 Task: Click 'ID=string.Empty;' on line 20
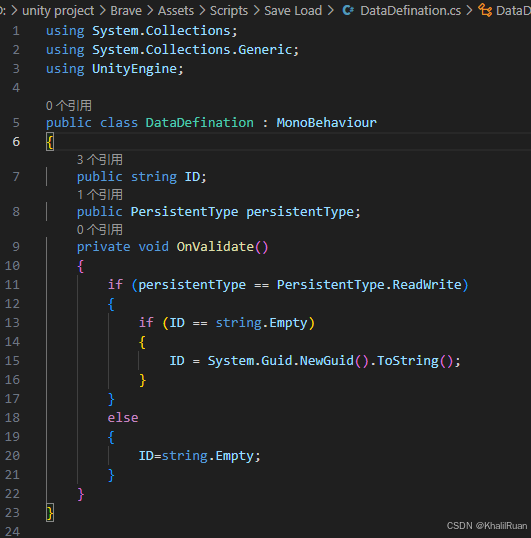point(200,456)
